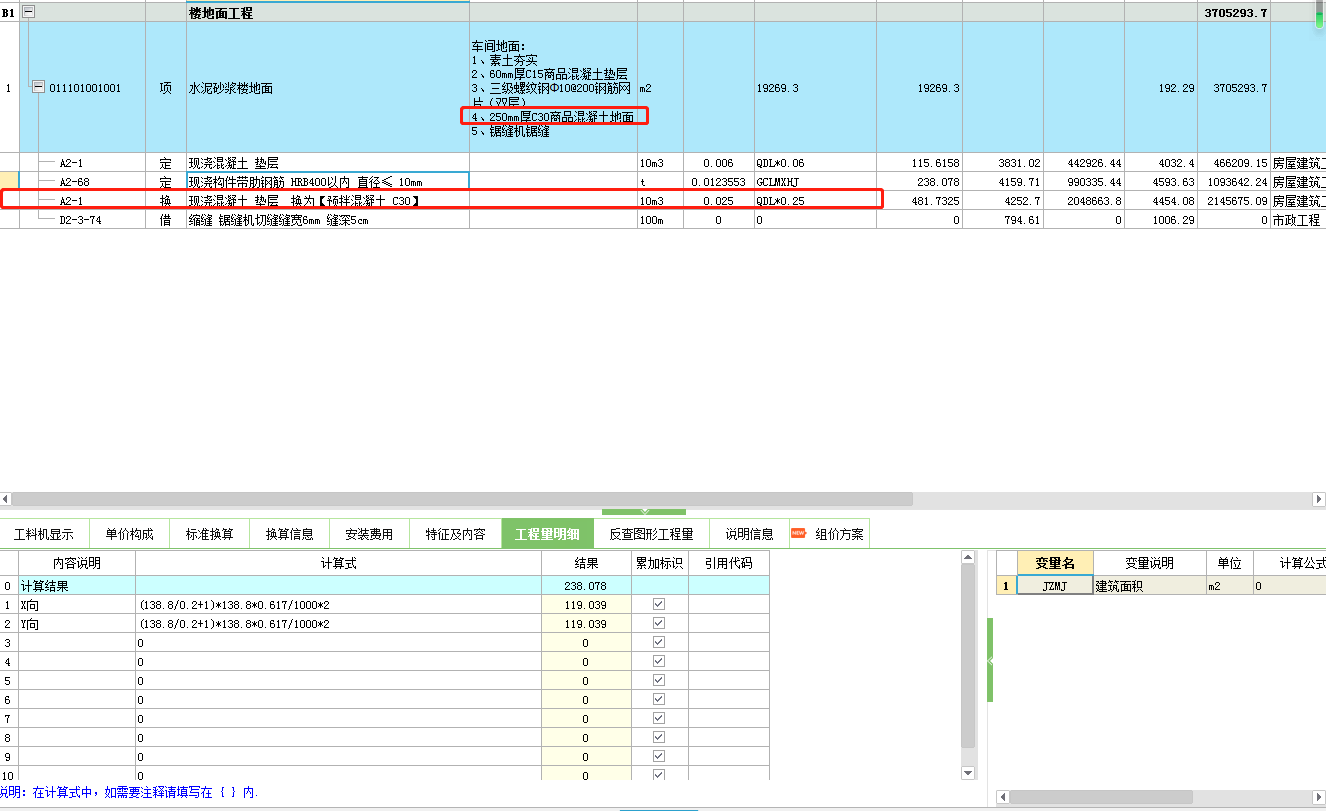Click the 水泥砂浆楼地面 name cell

pyautogui.click(x=328, y=88)
